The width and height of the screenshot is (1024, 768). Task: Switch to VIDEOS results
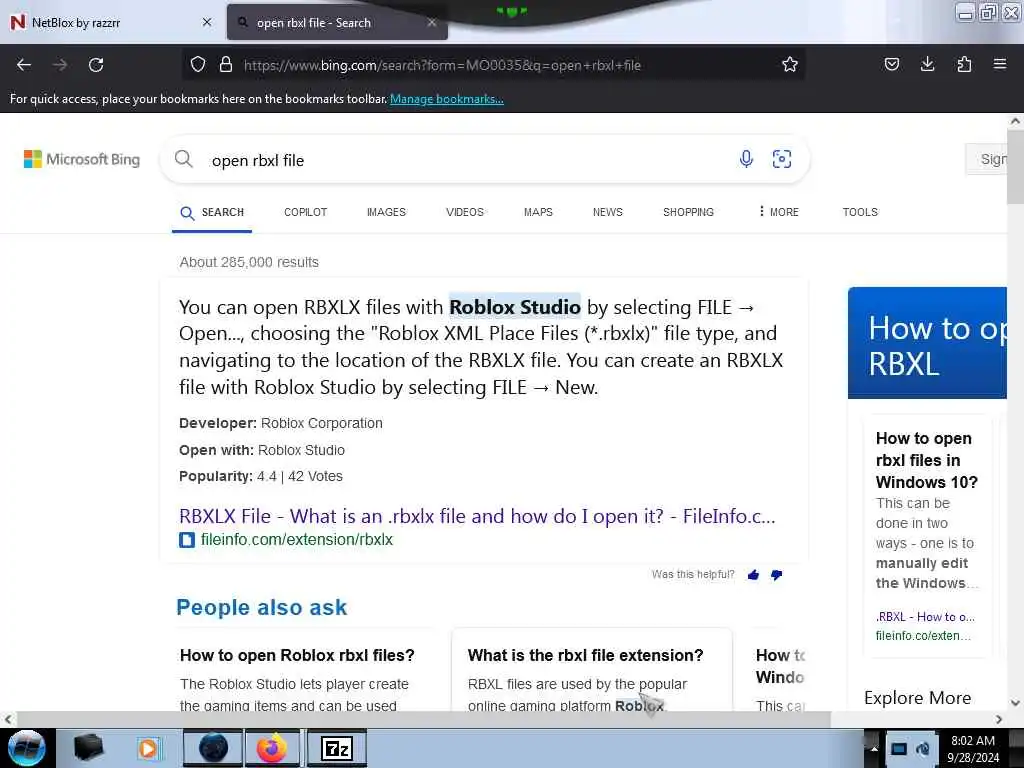pos(465,212)
